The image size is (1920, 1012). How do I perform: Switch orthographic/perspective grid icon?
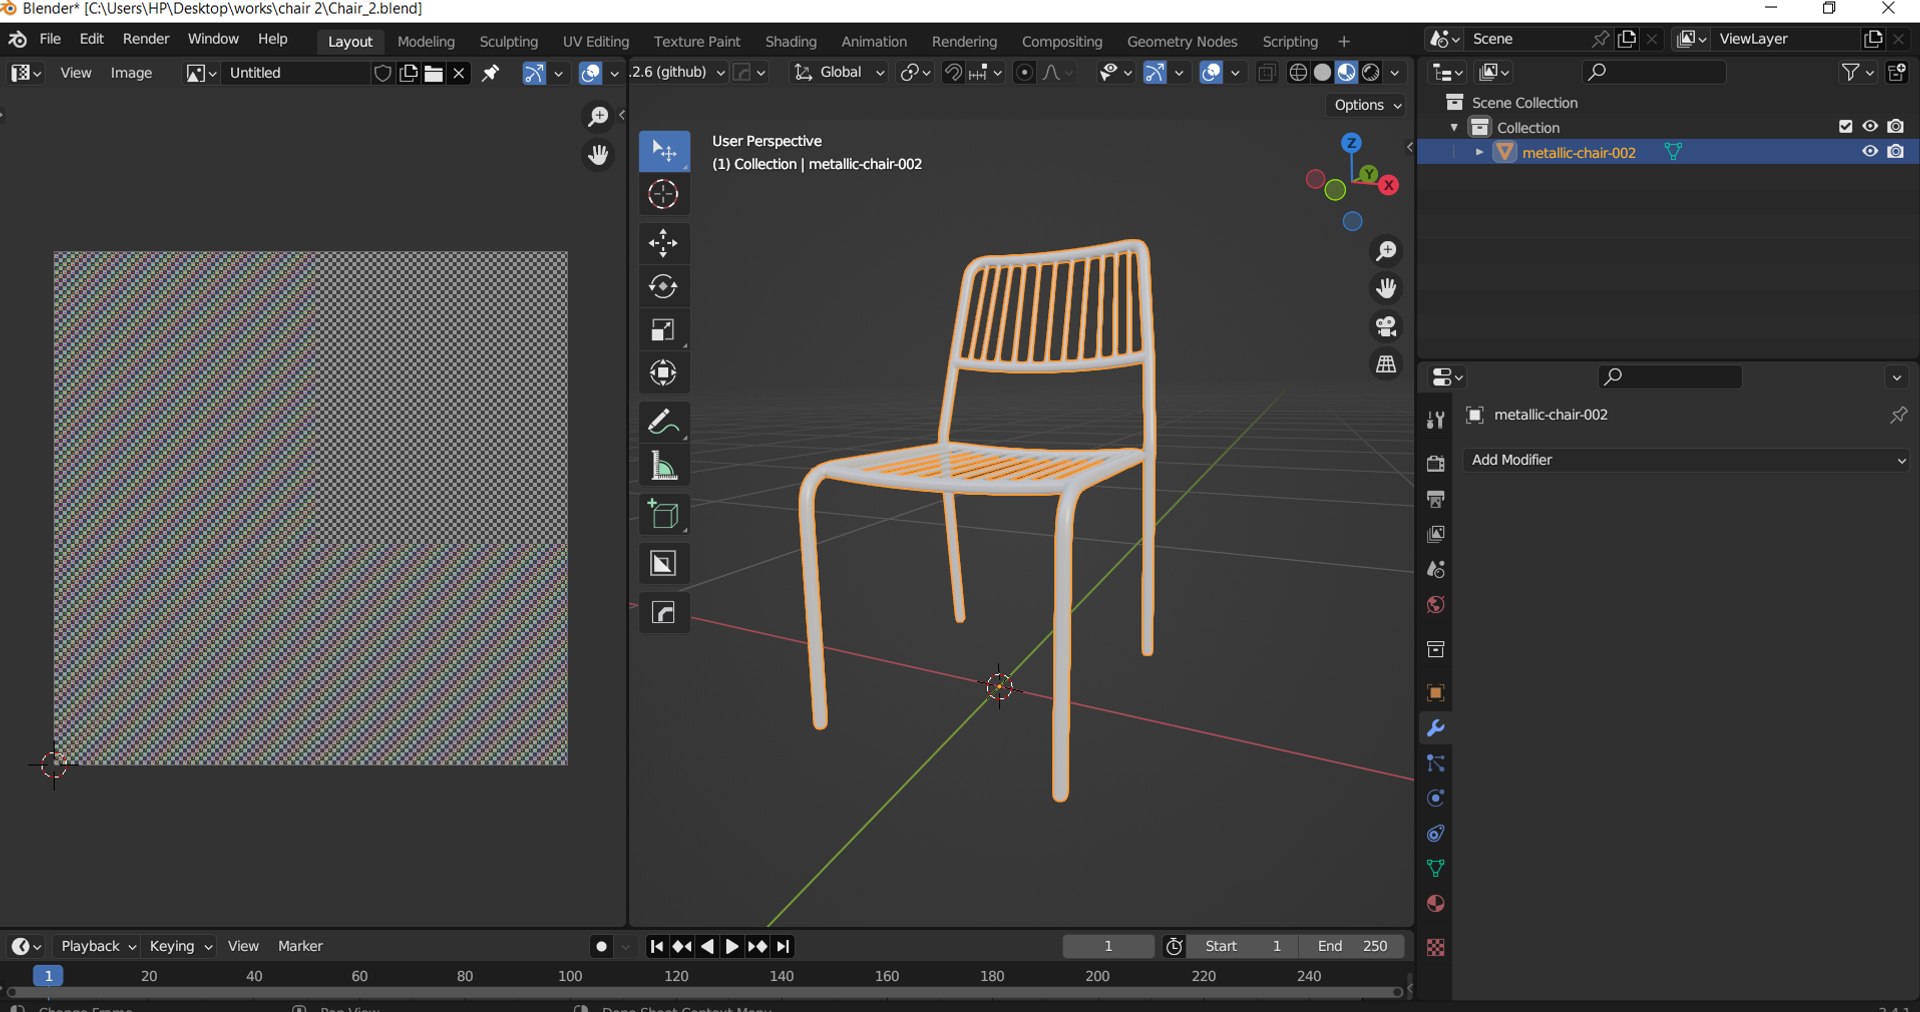(x=1386, y=365)
